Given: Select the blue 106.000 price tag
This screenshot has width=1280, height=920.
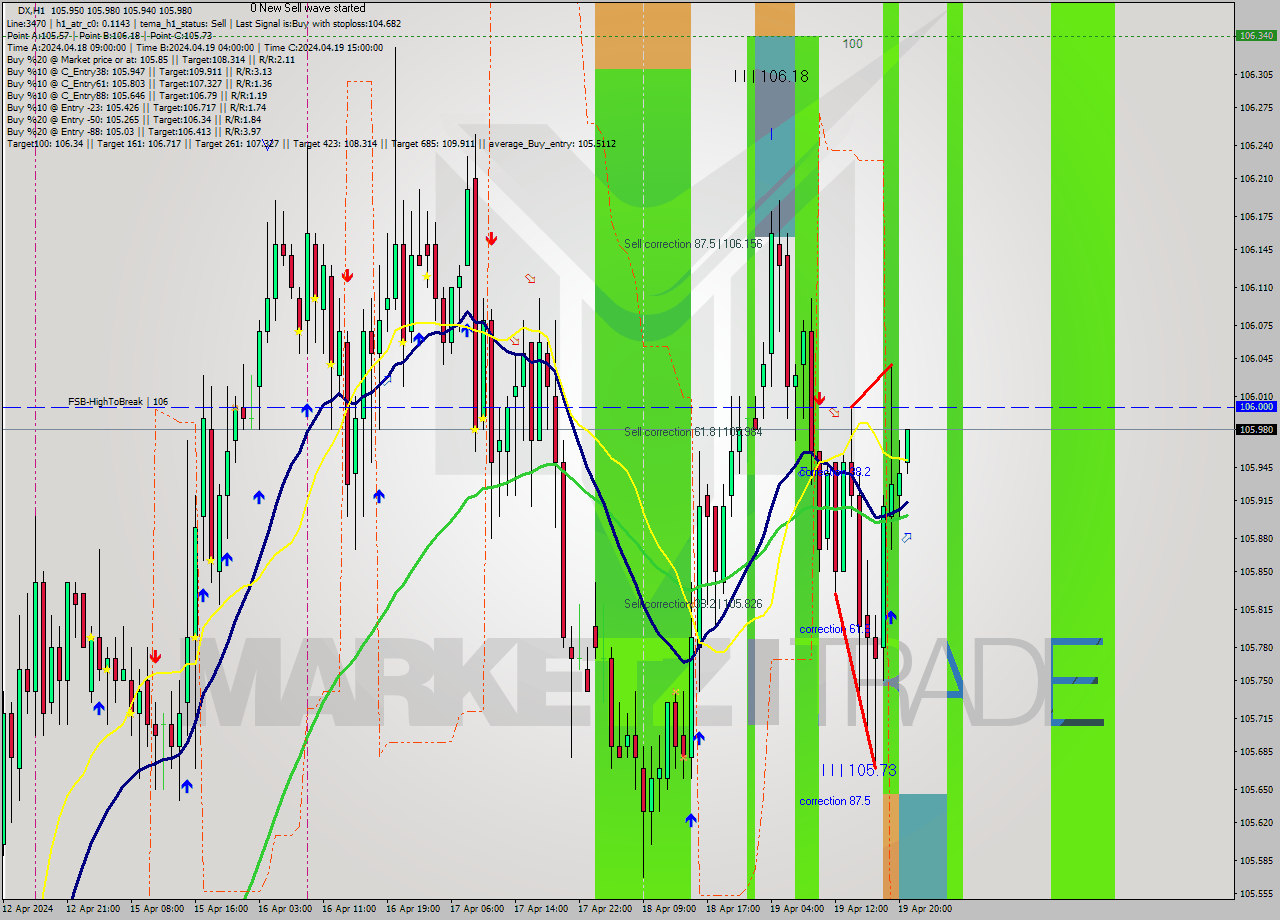Looking at the screenshot, I should click(x=1256, y=407).
